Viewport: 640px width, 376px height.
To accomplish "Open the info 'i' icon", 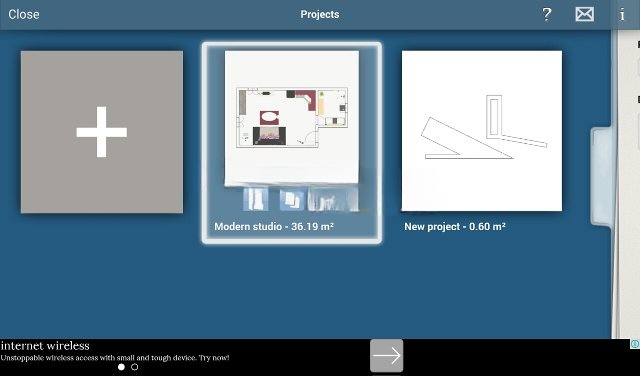I will click(x=622, y=15).
